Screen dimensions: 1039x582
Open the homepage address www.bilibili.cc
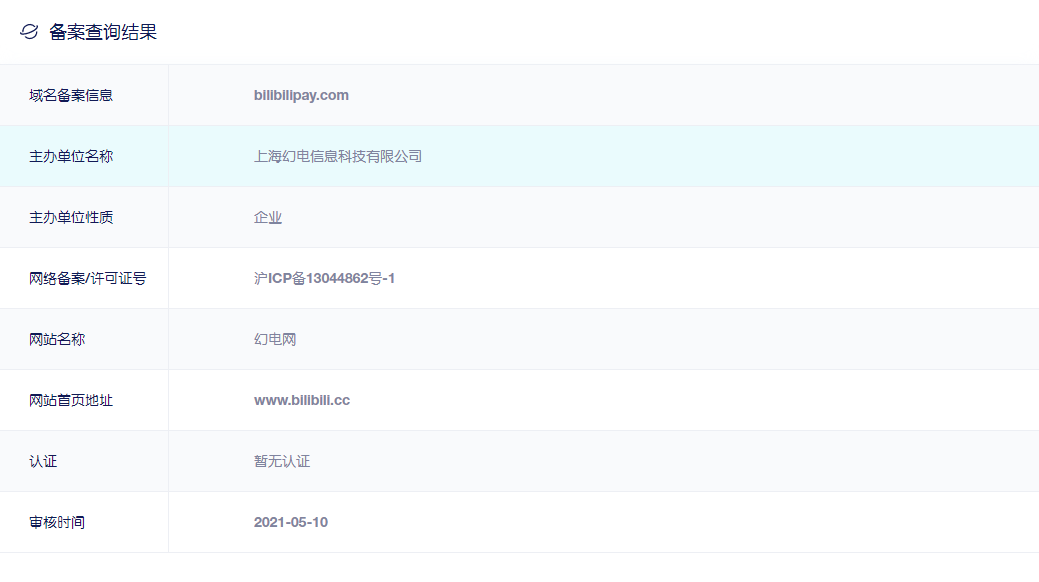point(301,400)
